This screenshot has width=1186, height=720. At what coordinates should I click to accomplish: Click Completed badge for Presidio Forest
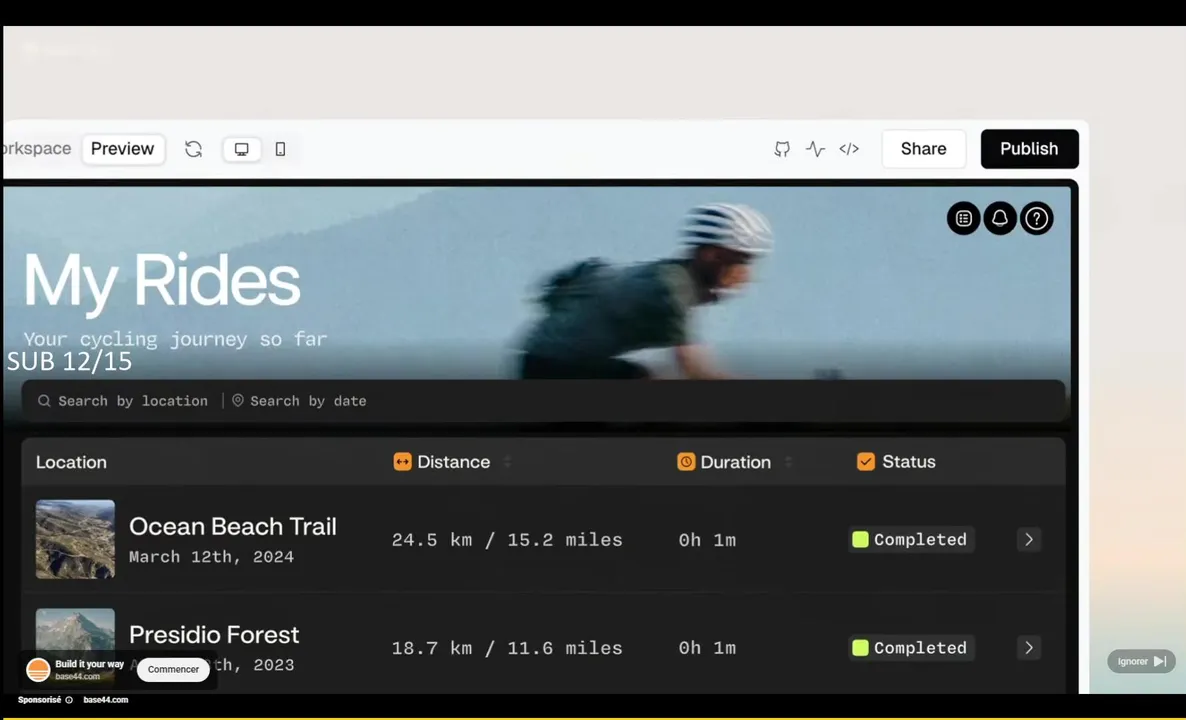911,648
